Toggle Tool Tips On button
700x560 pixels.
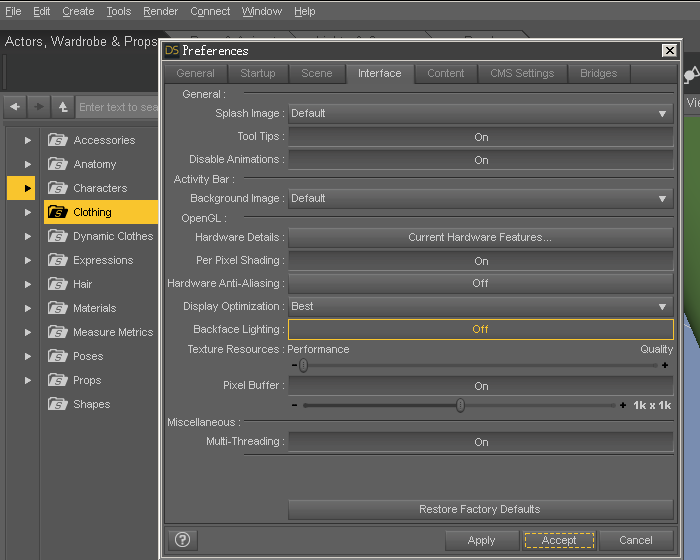(481, 137)
